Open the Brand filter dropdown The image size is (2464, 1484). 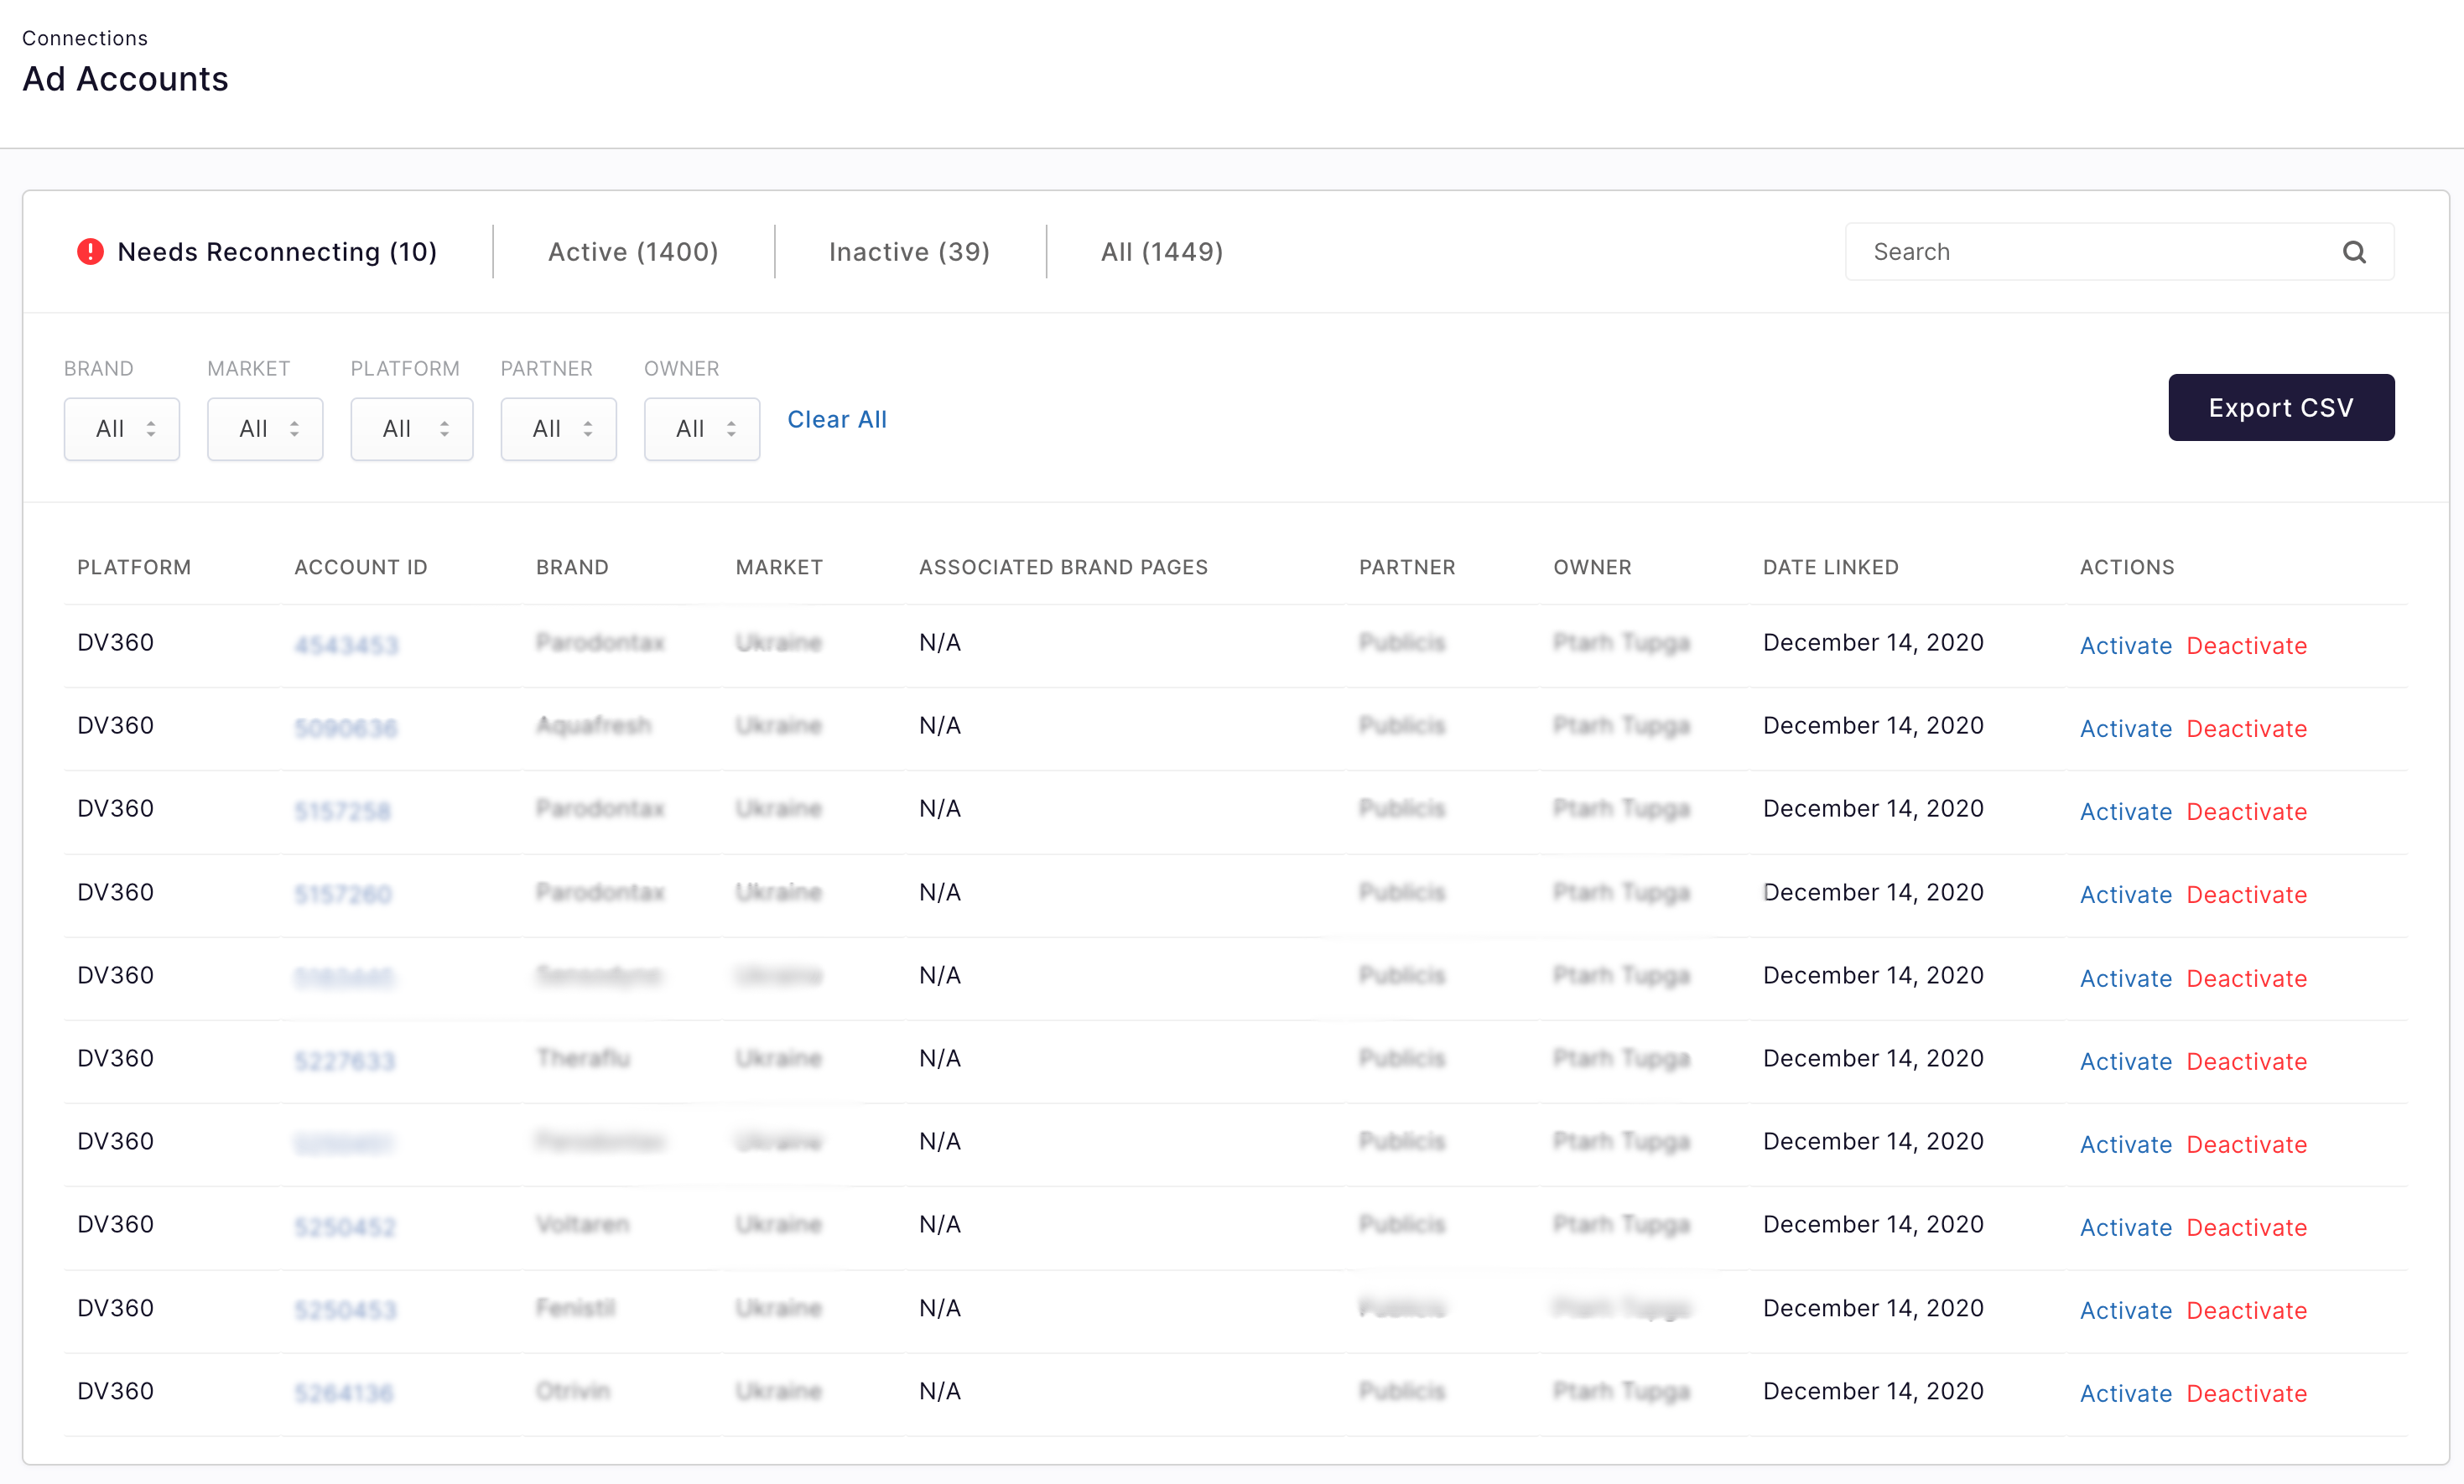pos(122,429)
